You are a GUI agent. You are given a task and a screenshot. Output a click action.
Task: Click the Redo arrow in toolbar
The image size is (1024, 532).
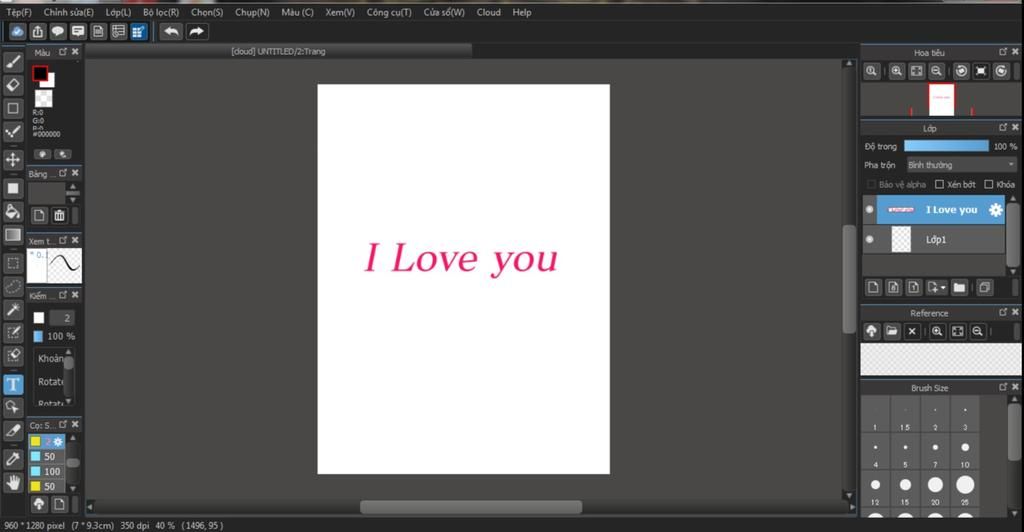196,31
